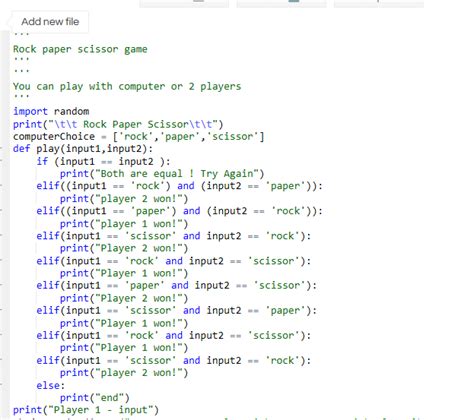This screenshot has height=420, width=474.
Task: Click the elif comparing 'paper' and 'rock' in double parentheses
Action: 179,211
